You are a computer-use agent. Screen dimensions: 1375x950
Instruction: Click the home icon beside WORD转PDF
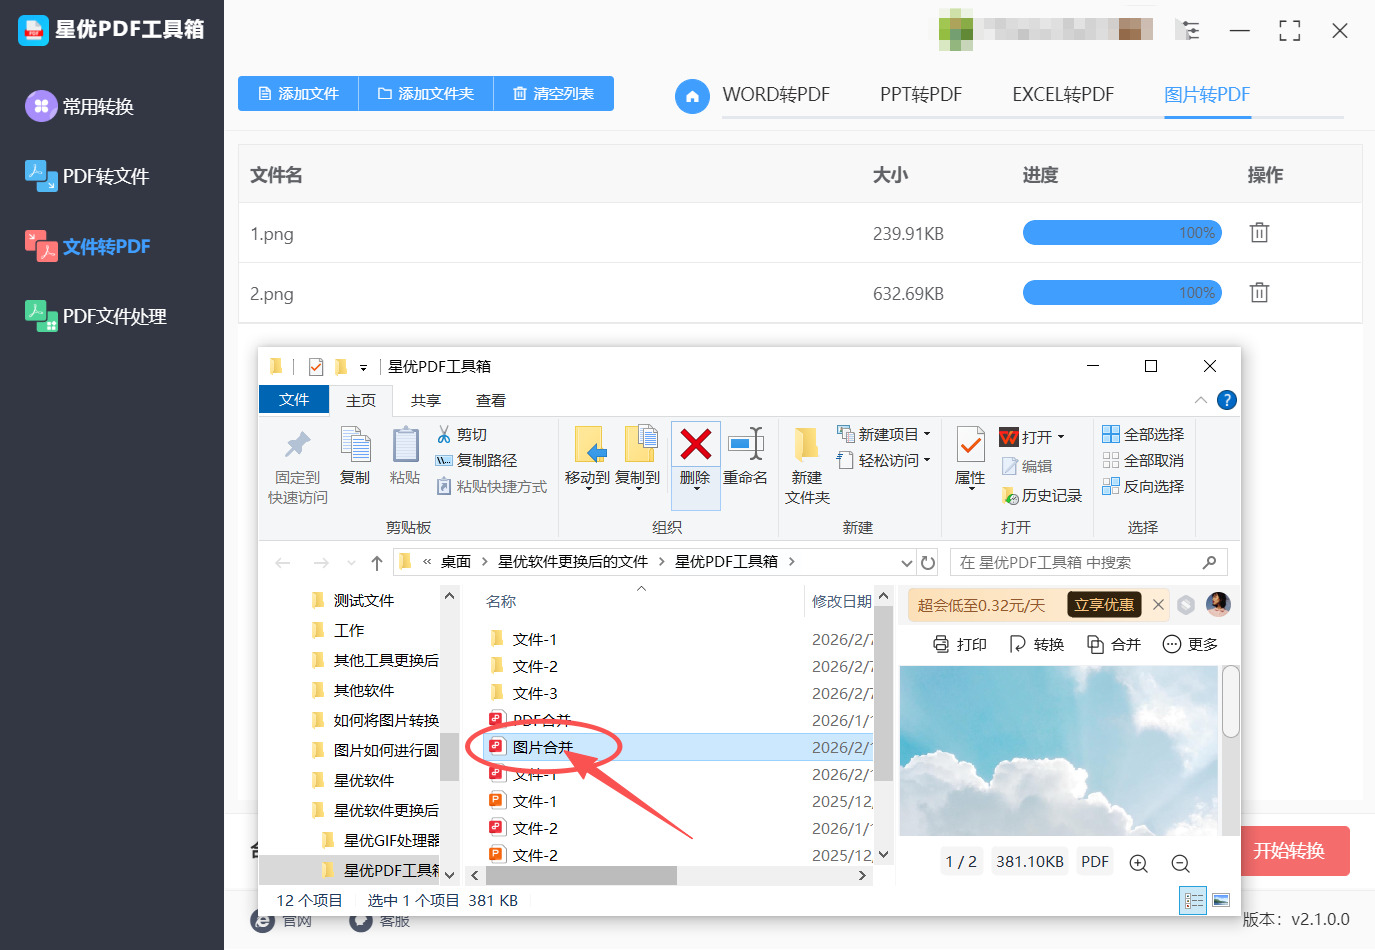coord(692,96)
